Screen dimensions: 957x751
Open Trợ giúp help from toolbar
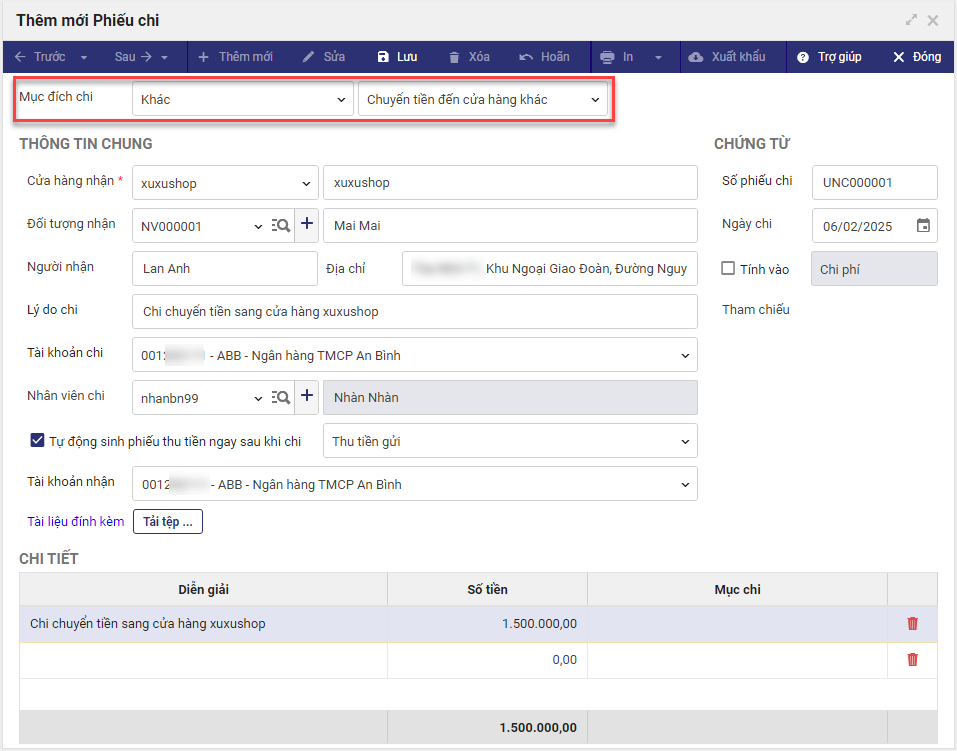pos(829,57)
